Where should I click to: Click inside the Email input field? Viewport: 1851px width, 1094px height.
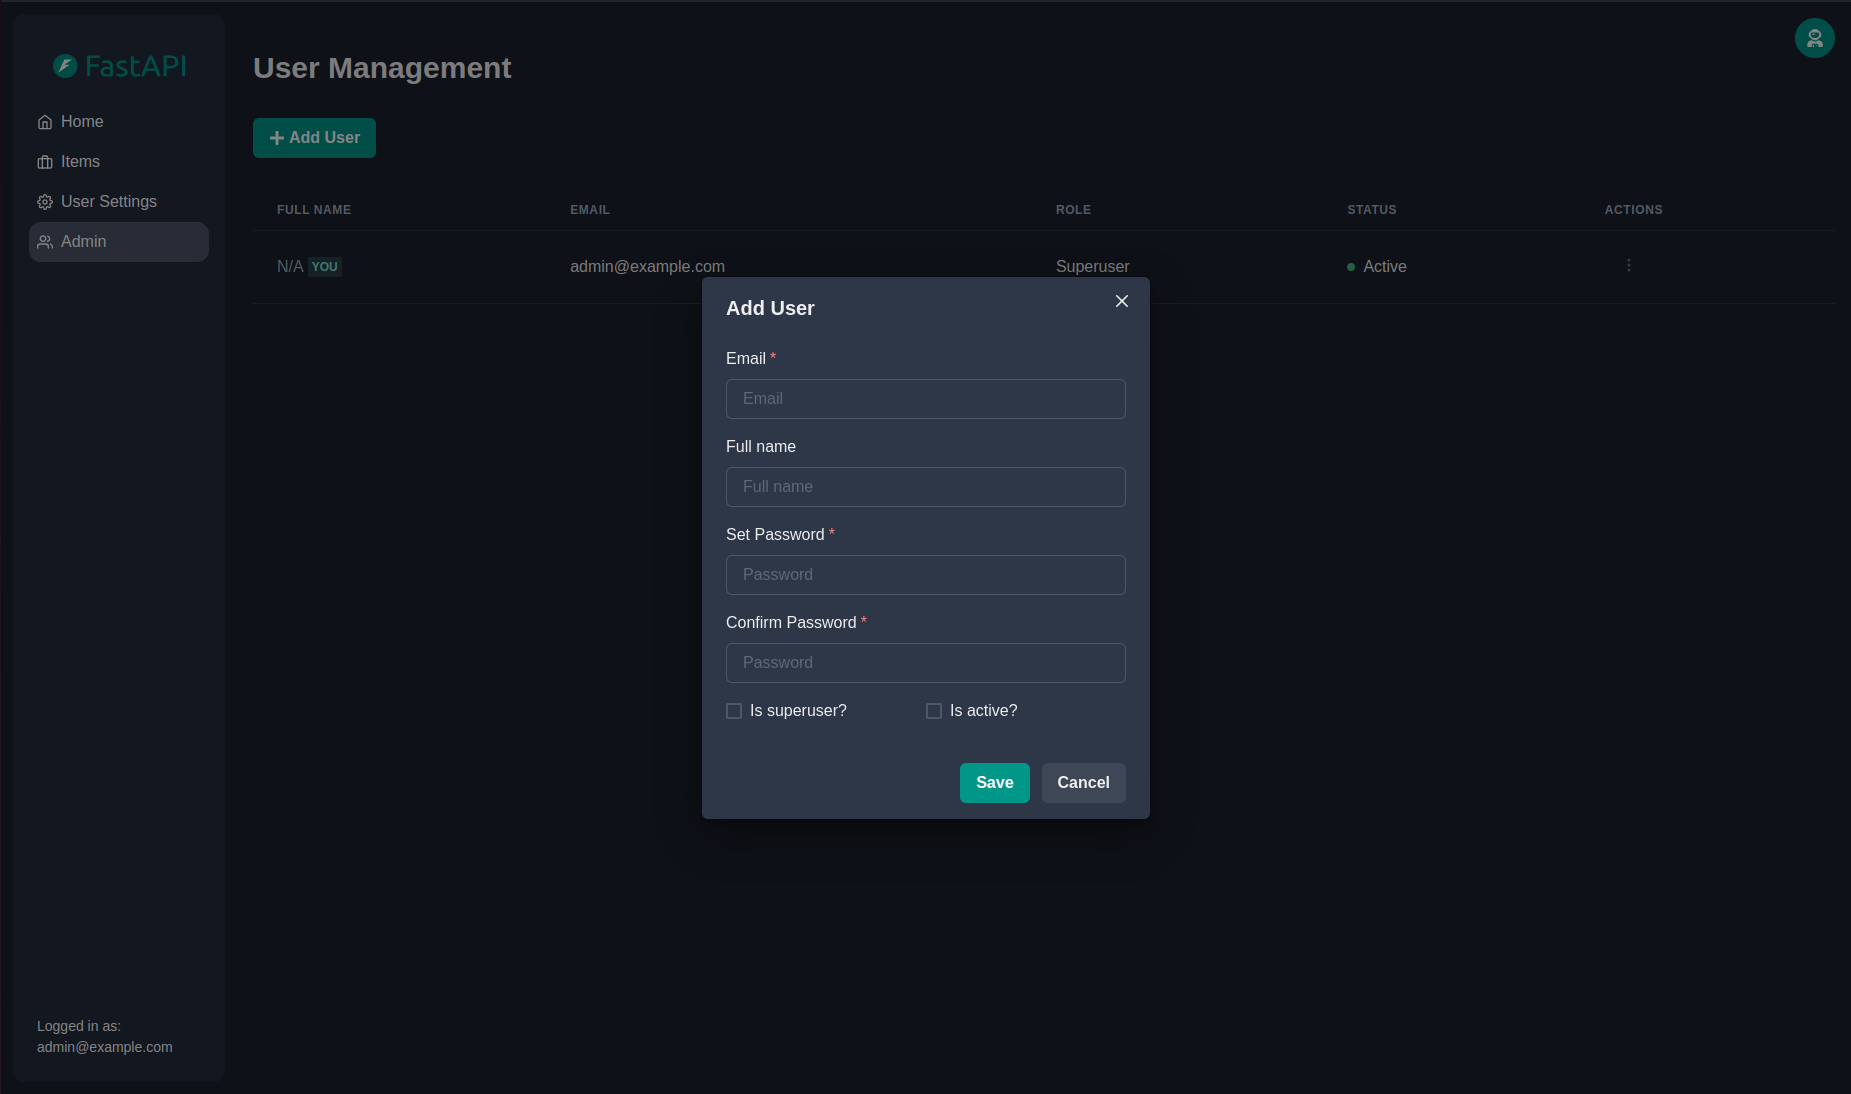[x=925, y=399]
